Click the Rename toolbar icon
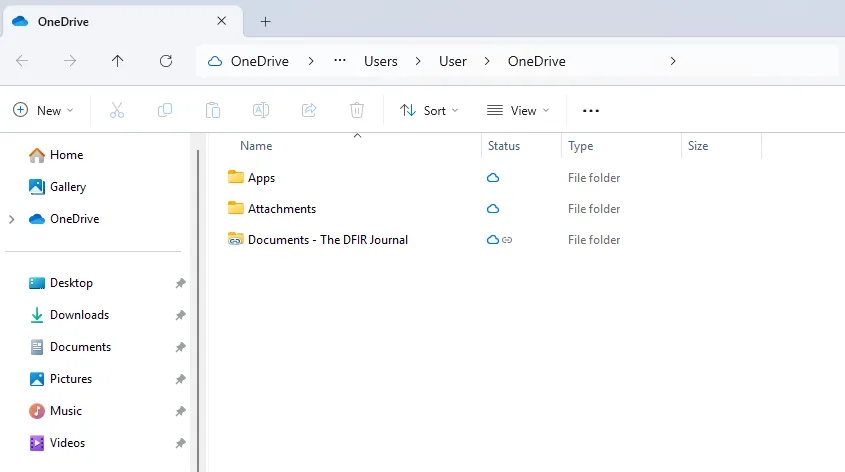Screen dimensions: 845x472 coord(261,110)
